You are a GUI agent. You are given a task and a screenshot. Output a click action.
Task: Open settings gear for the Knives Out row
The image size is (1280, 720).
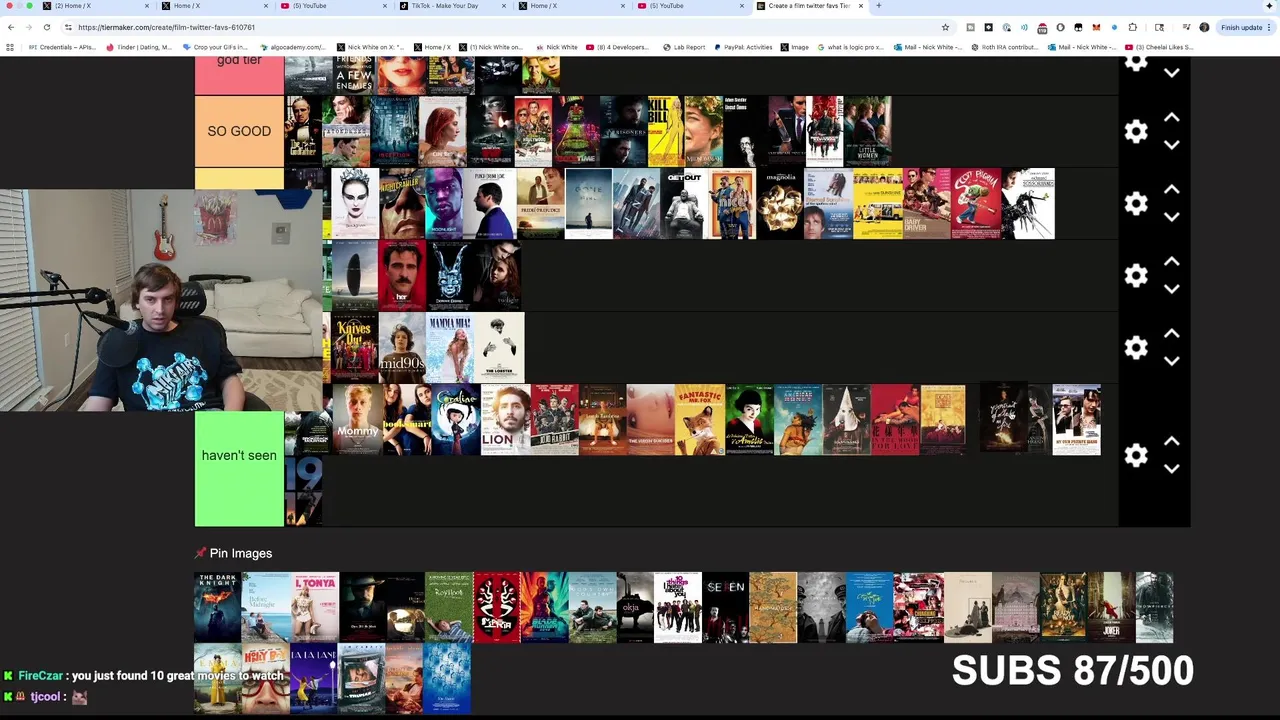tap(1136, 347)
